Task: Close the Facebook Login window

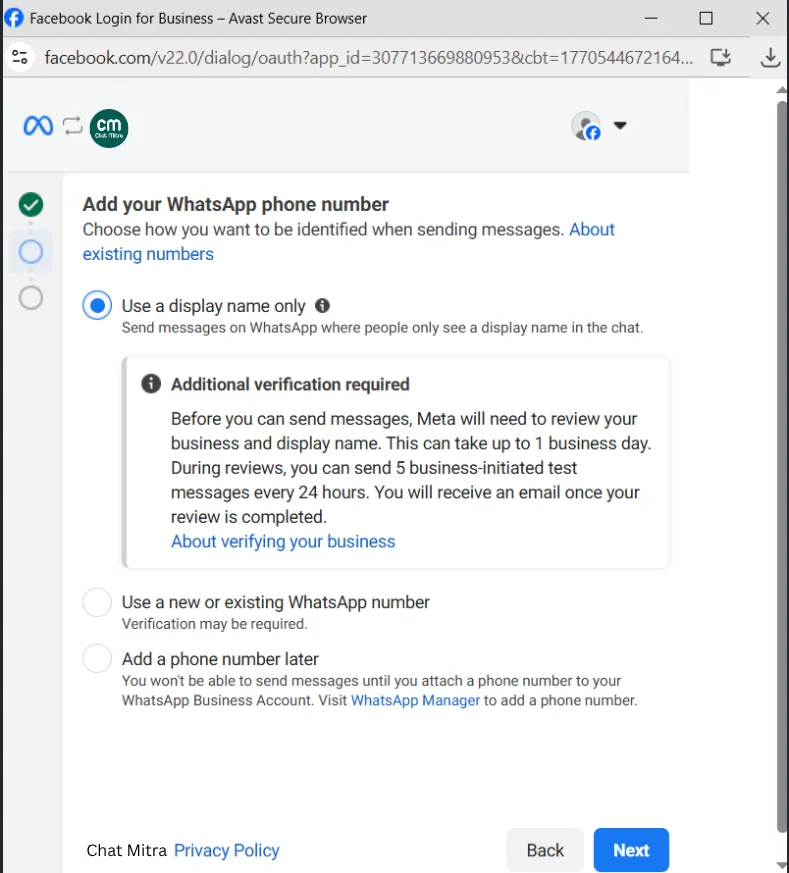Action: click(x=763, y=18)
